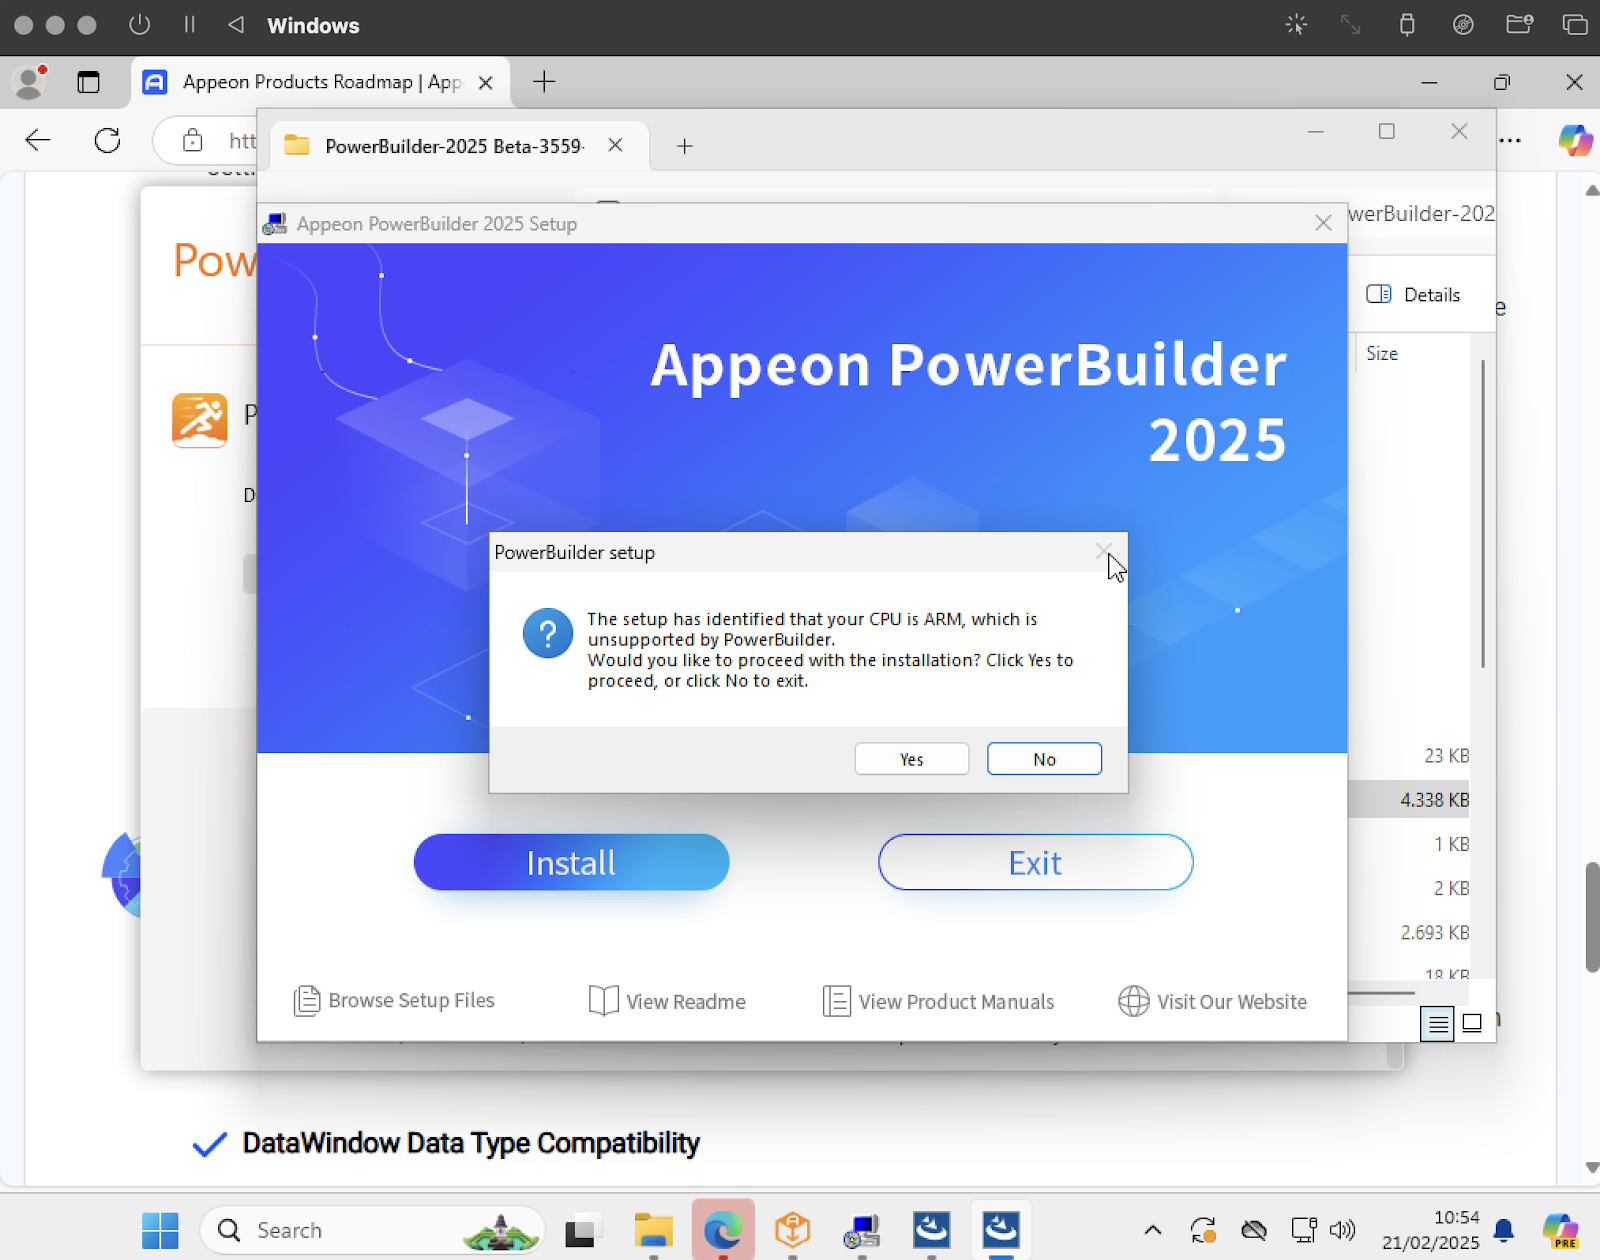The image size is (1600, 1260).
Task: Close the Appeon Products Roadmap browser tab
Action: click(x=486, y=82)
